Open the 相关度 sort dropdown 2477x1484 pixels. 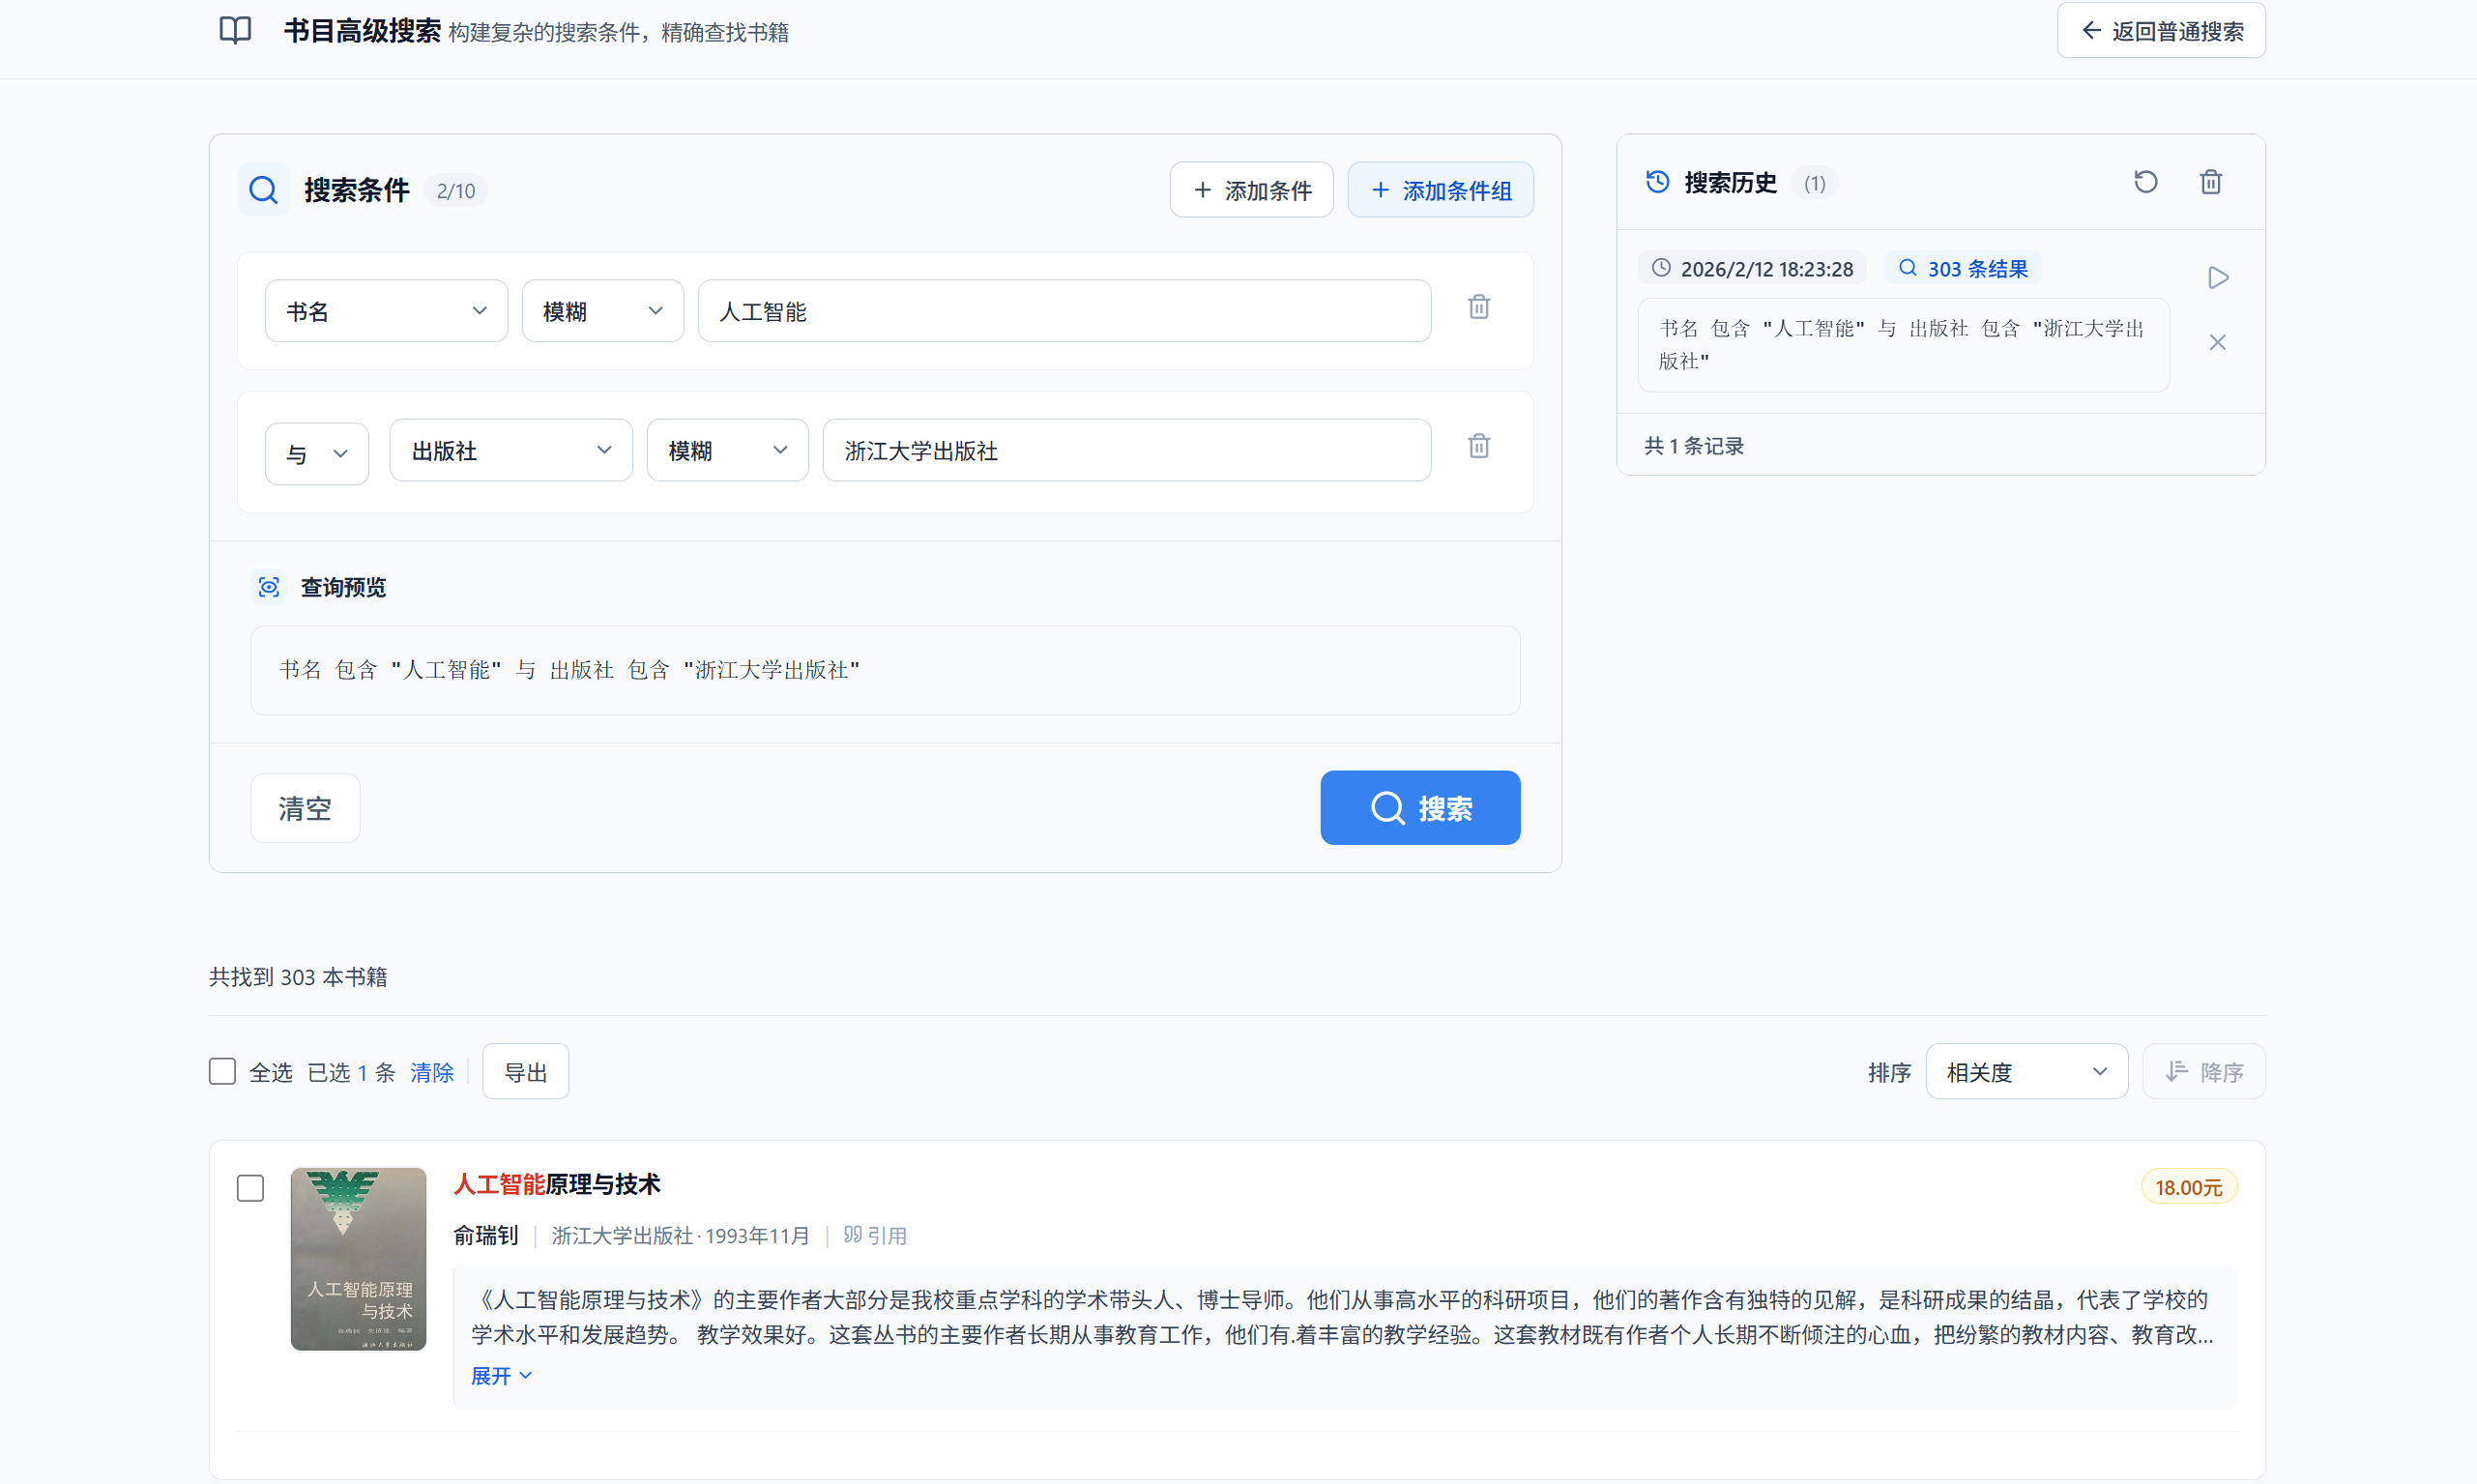[2026, 1071]
